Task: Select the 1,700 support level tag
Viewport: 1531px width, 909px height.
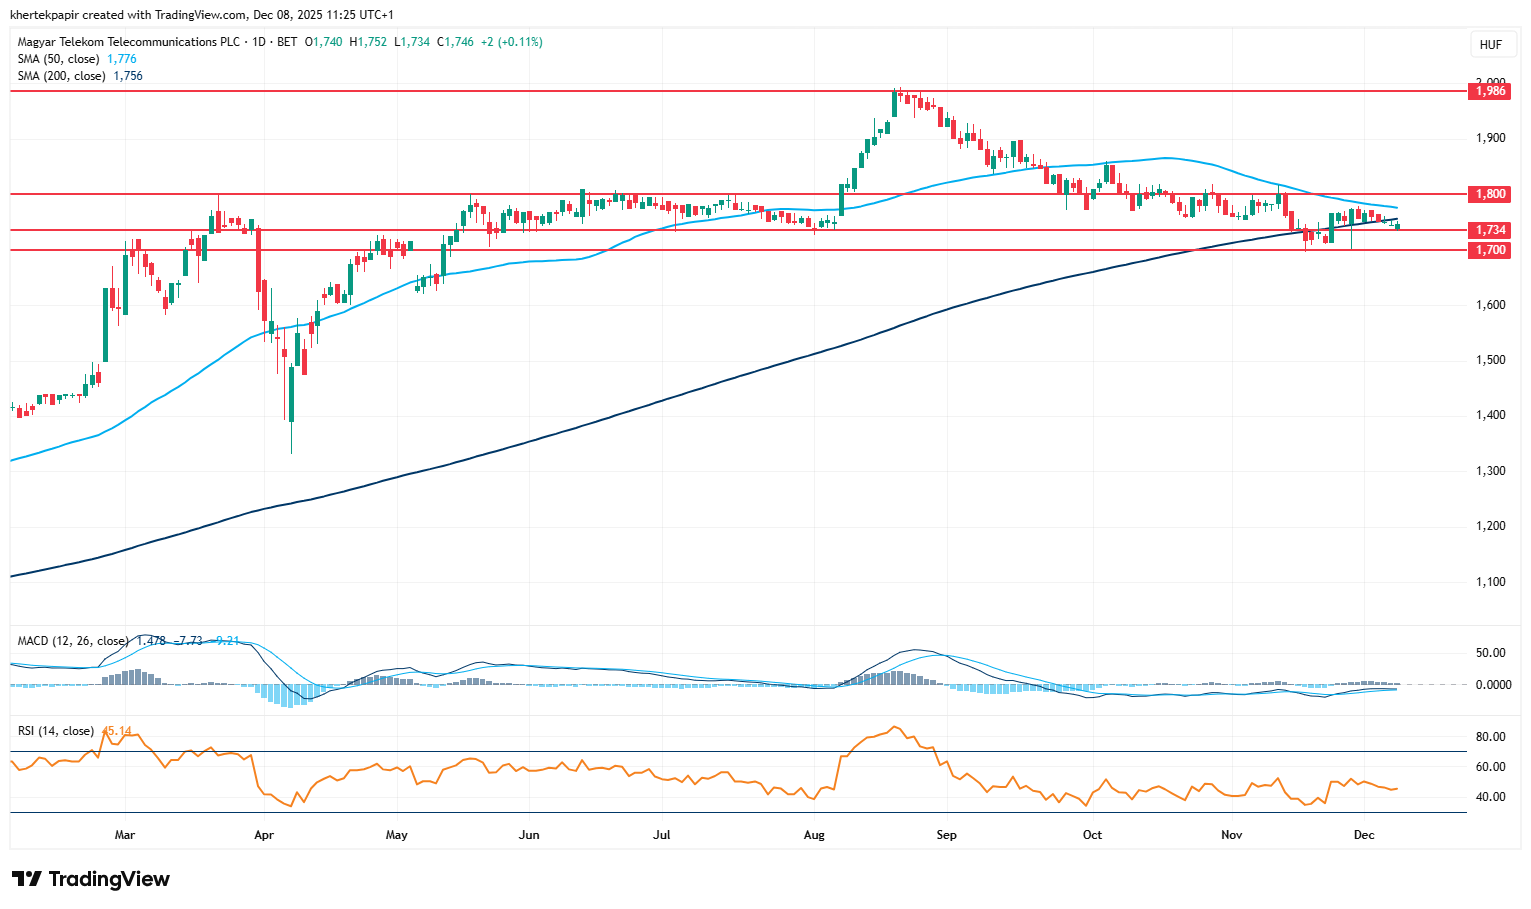Action: pos(1490,250)
